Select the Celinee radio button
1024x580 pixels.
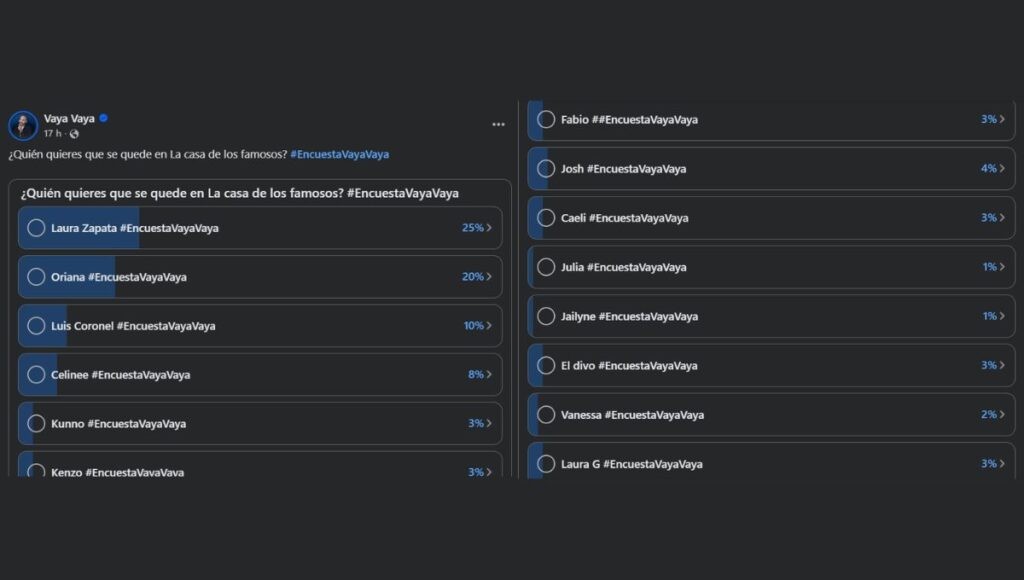pyautogui.click(x=36, y=375)
